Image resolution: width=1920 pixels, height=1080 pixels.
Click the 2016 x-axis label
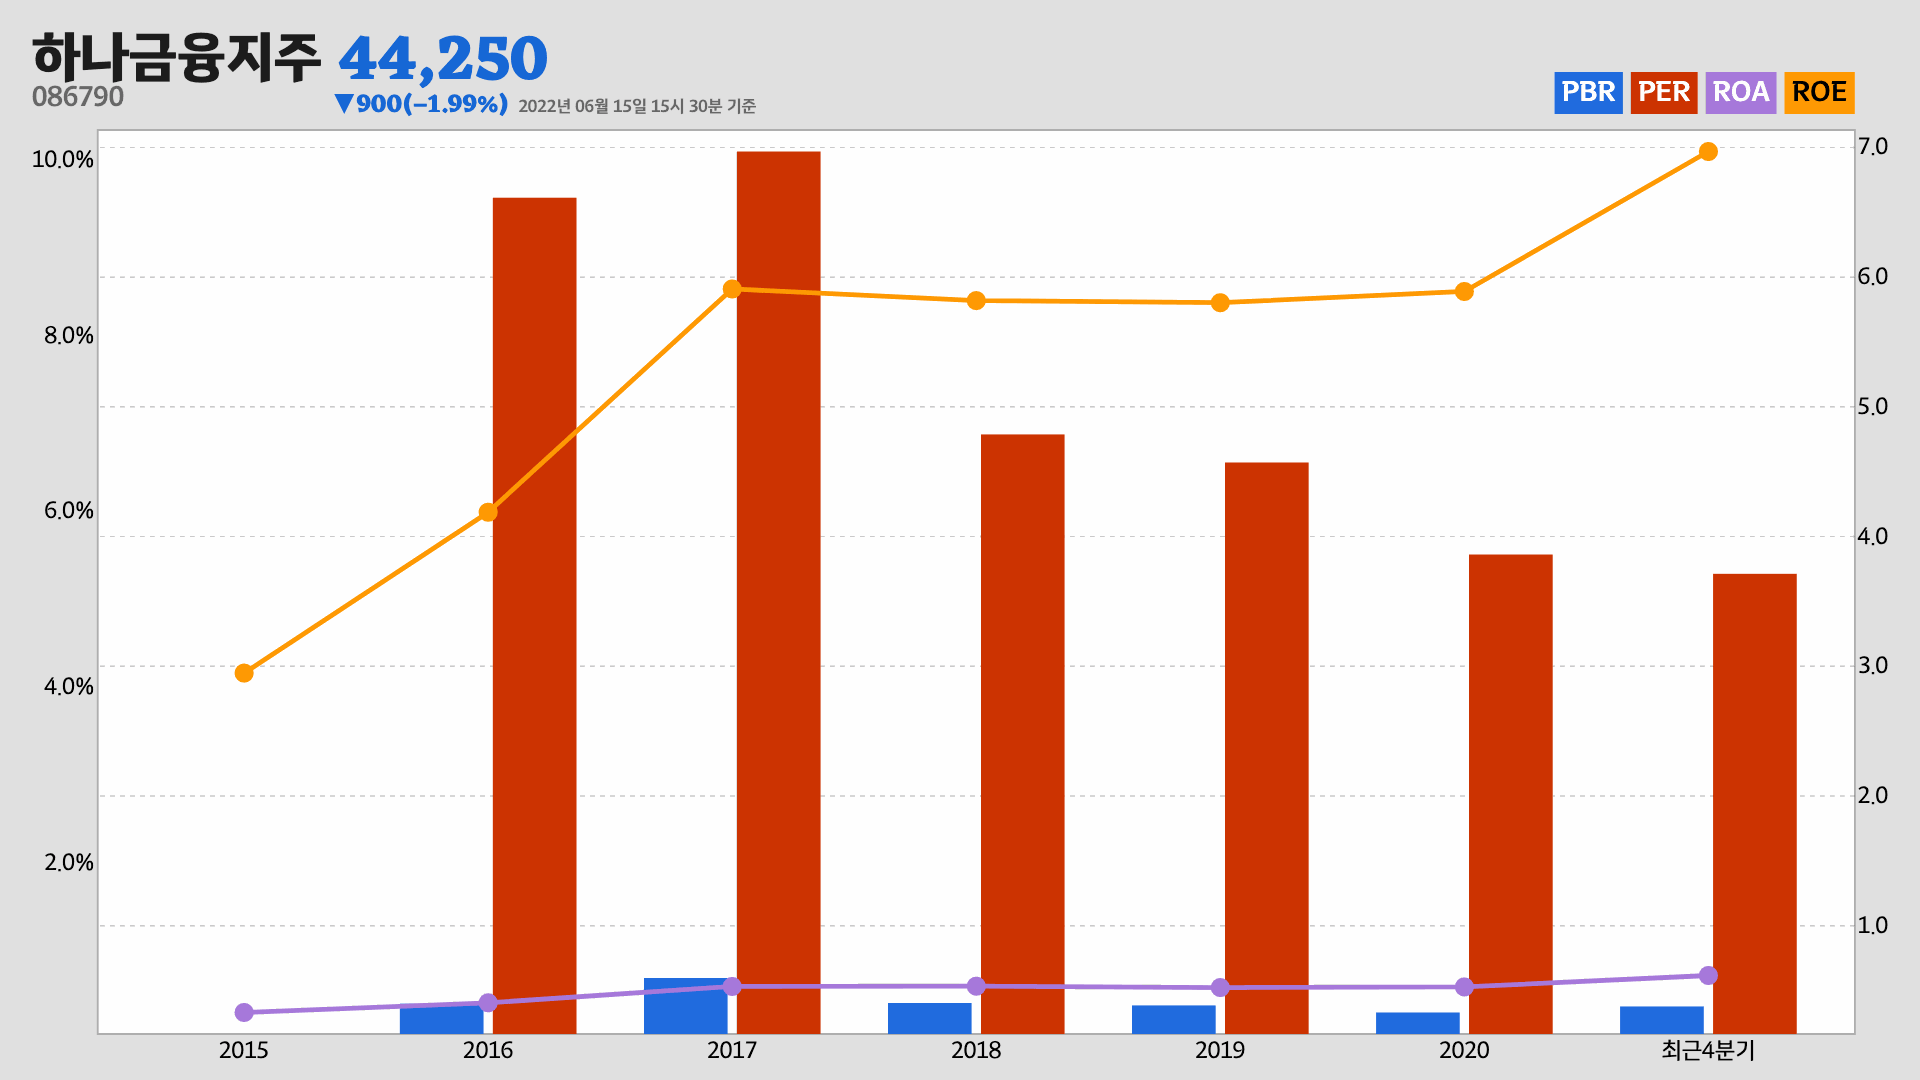488,1050
